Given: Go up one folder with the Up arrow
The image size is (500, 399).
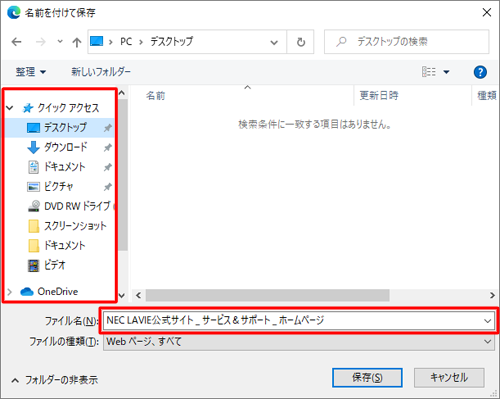Looking at the screenshot, I should tap(77, 42).
